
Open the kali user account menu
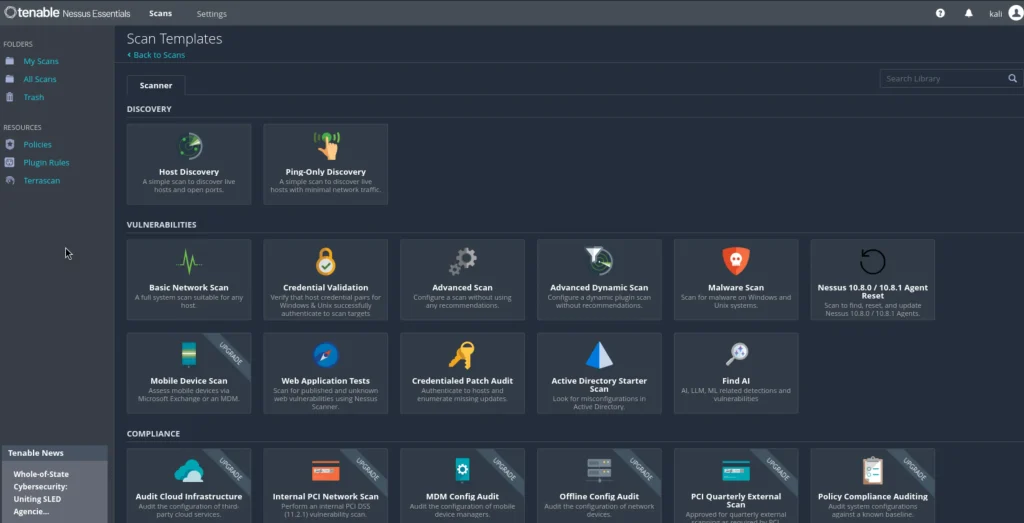pos(1001,13)
